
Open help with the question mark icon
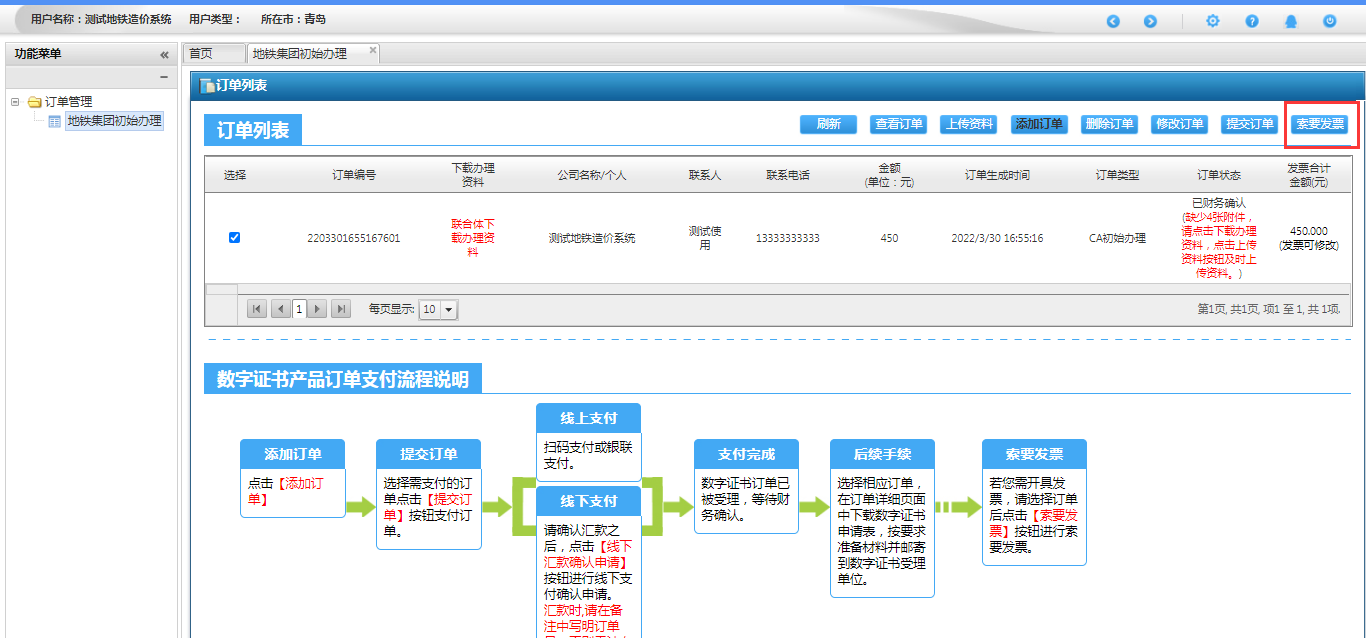click(1251, 21)
